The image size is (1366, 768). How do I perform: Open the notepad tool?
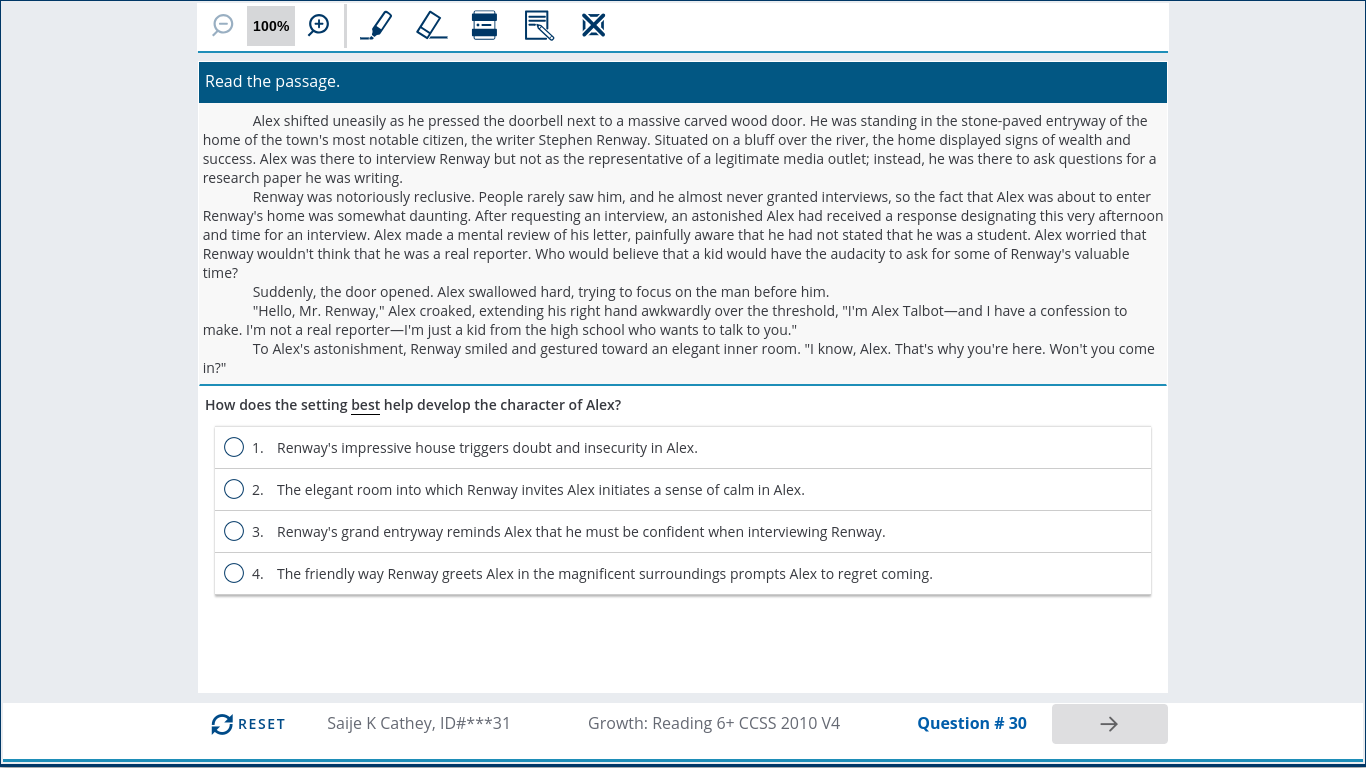[x=539, y=25]
